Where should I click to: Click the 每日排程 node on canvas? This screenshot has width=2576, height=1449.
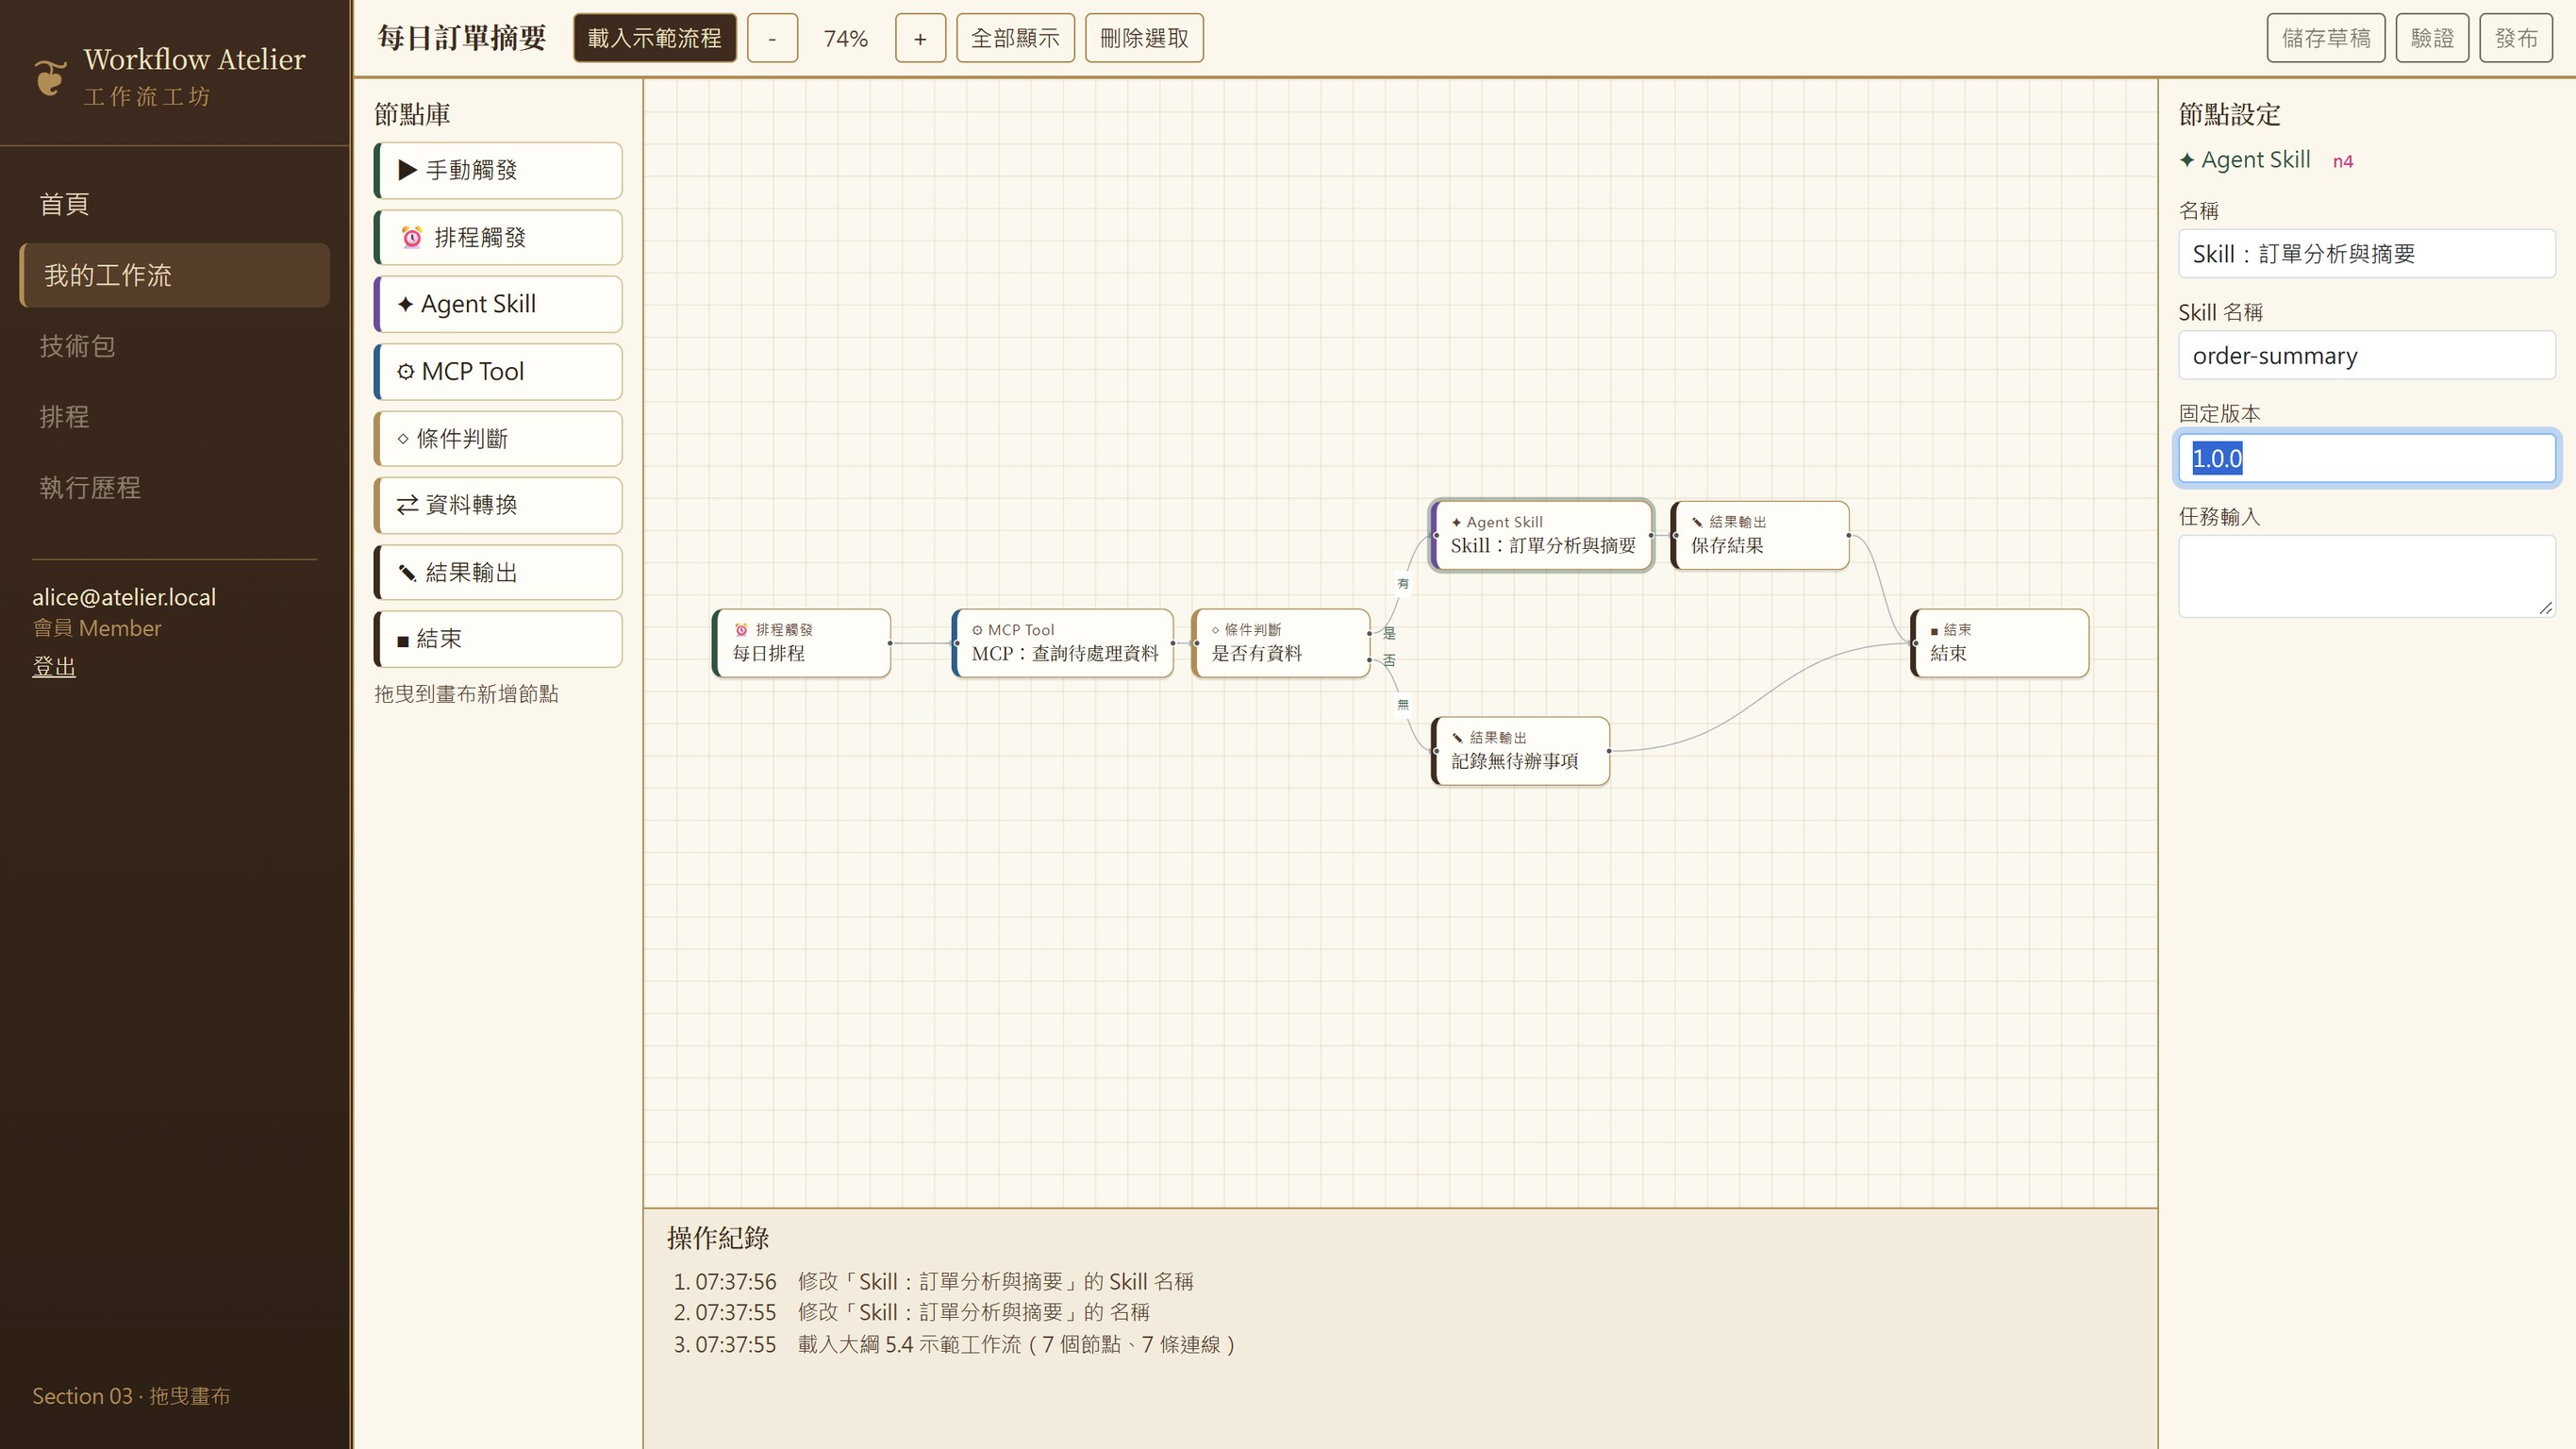click(801, 643)
